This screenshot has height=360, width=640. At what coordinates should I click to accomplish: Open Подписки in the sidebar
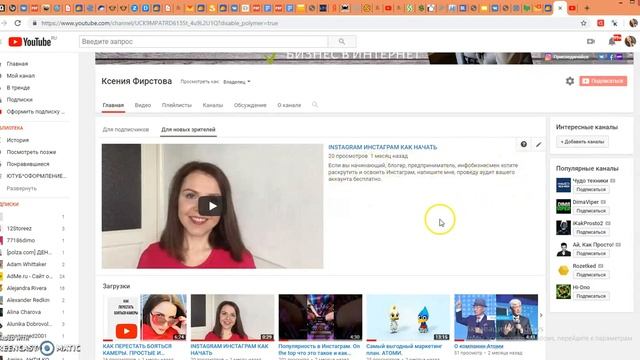[x=19, y=99]
